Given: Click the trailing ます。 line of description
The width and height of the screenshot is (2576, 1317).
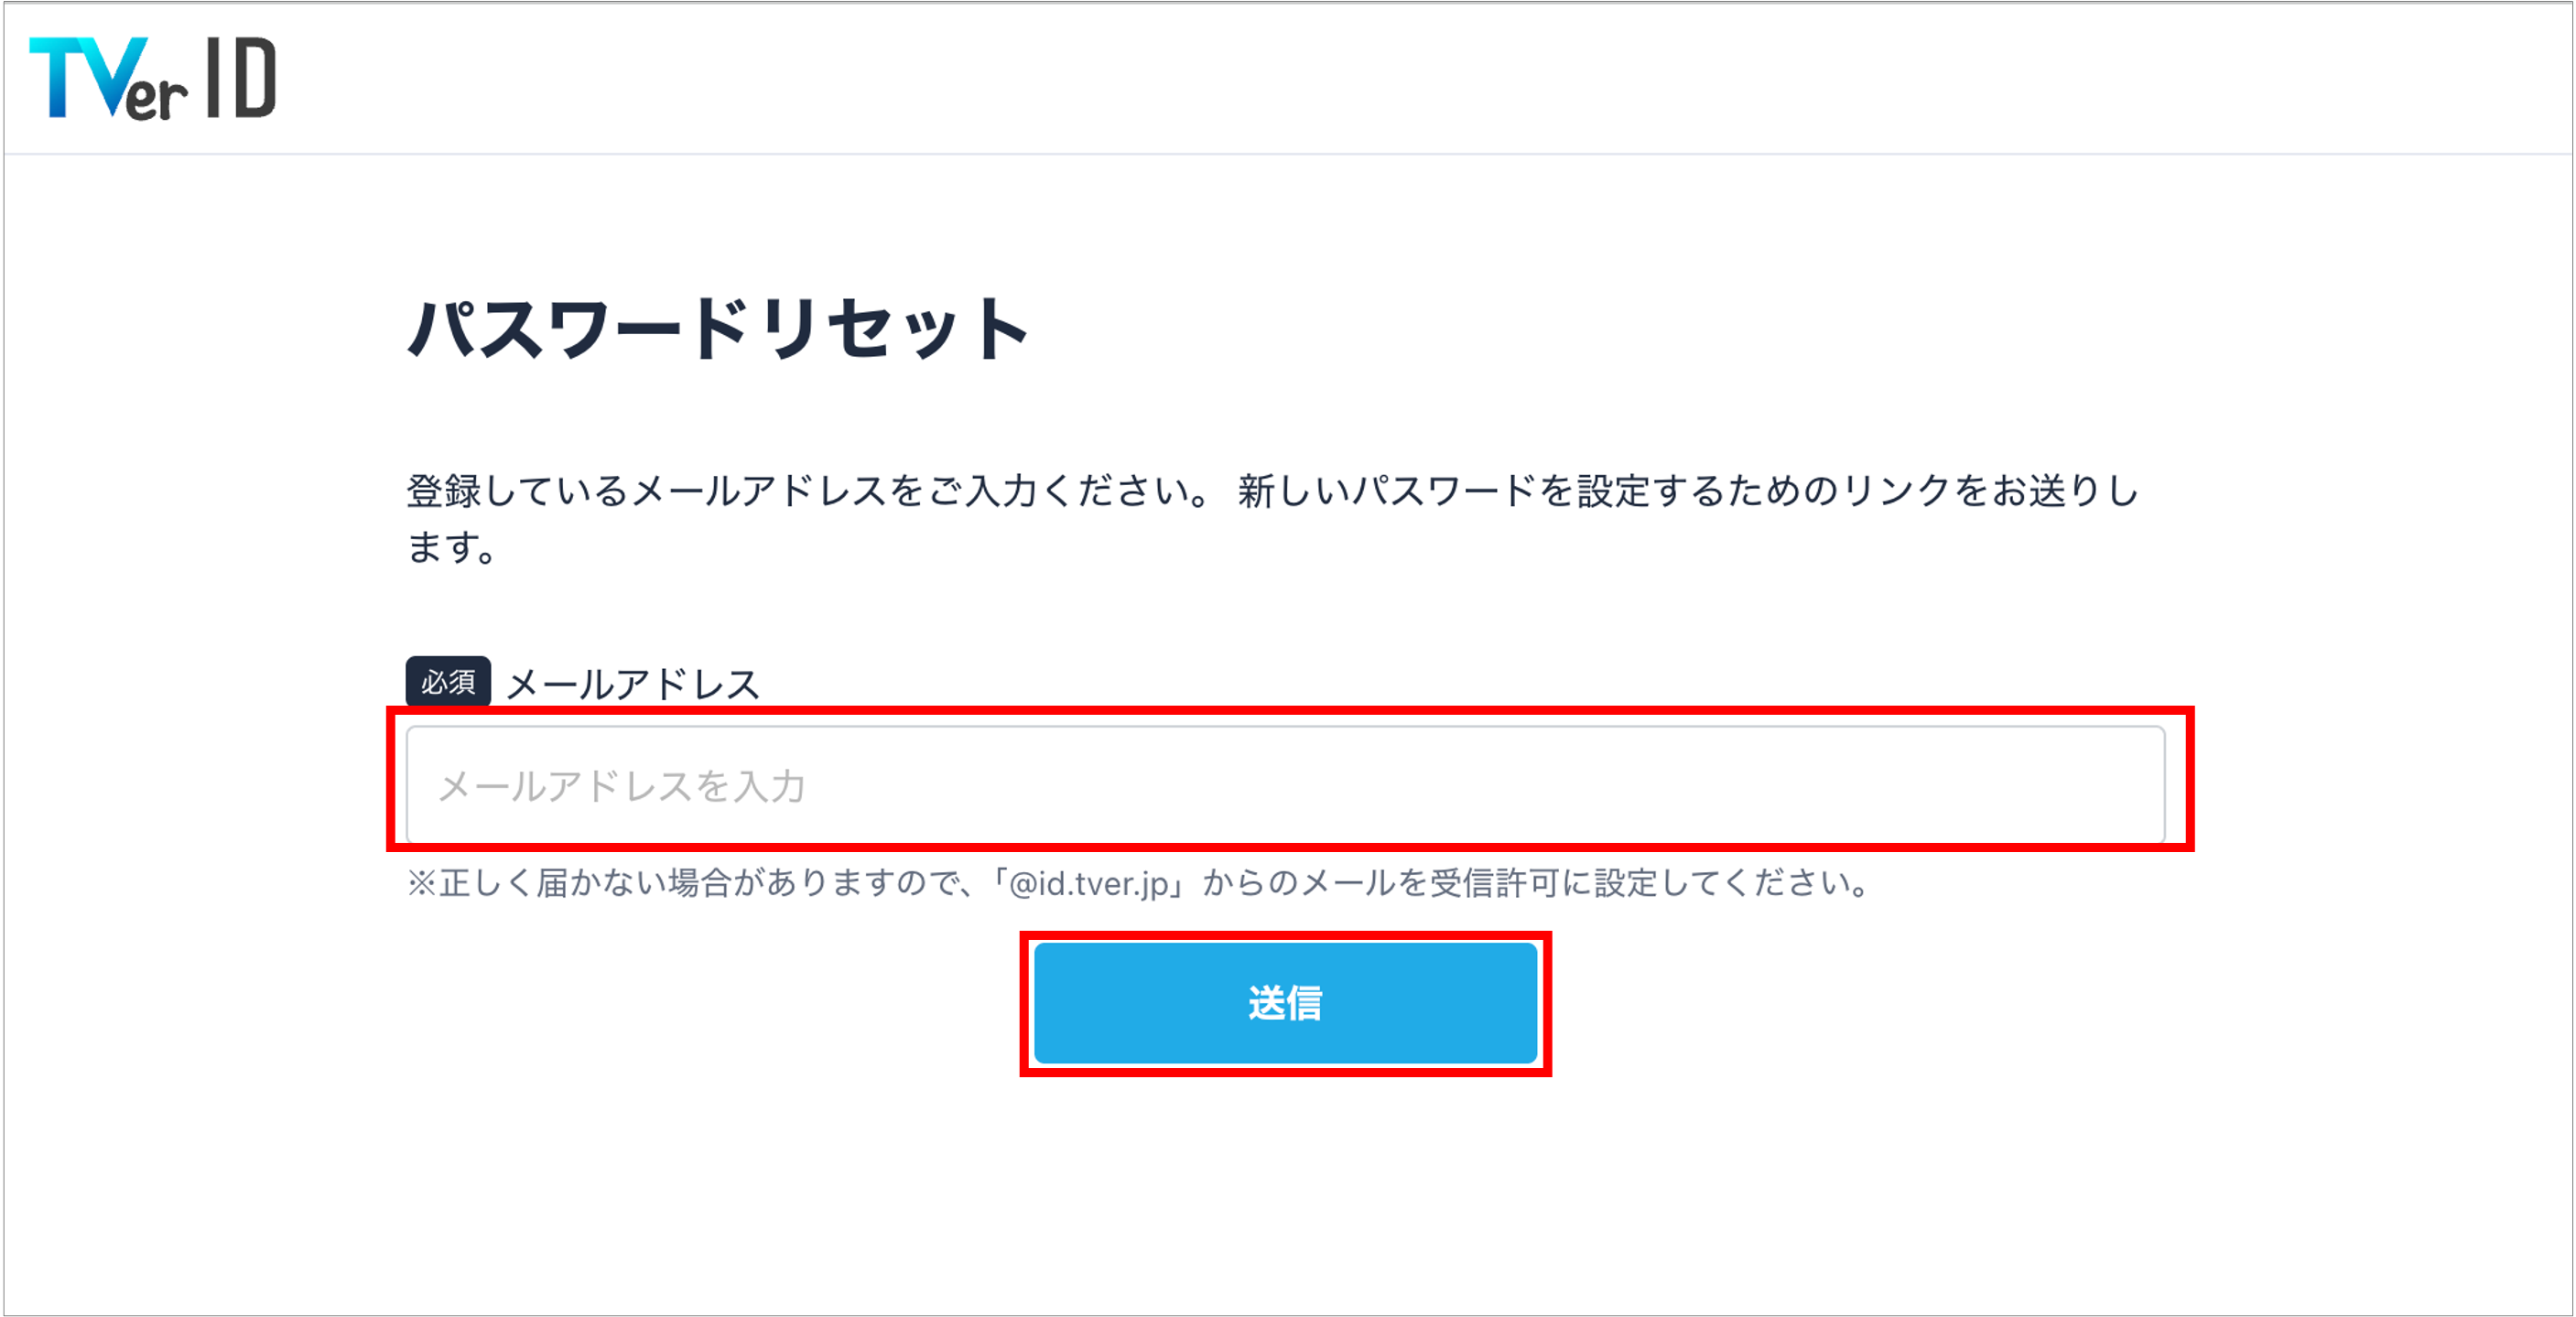Looking at the screenshot, I should pyautogui.click(x=452, y=547).
